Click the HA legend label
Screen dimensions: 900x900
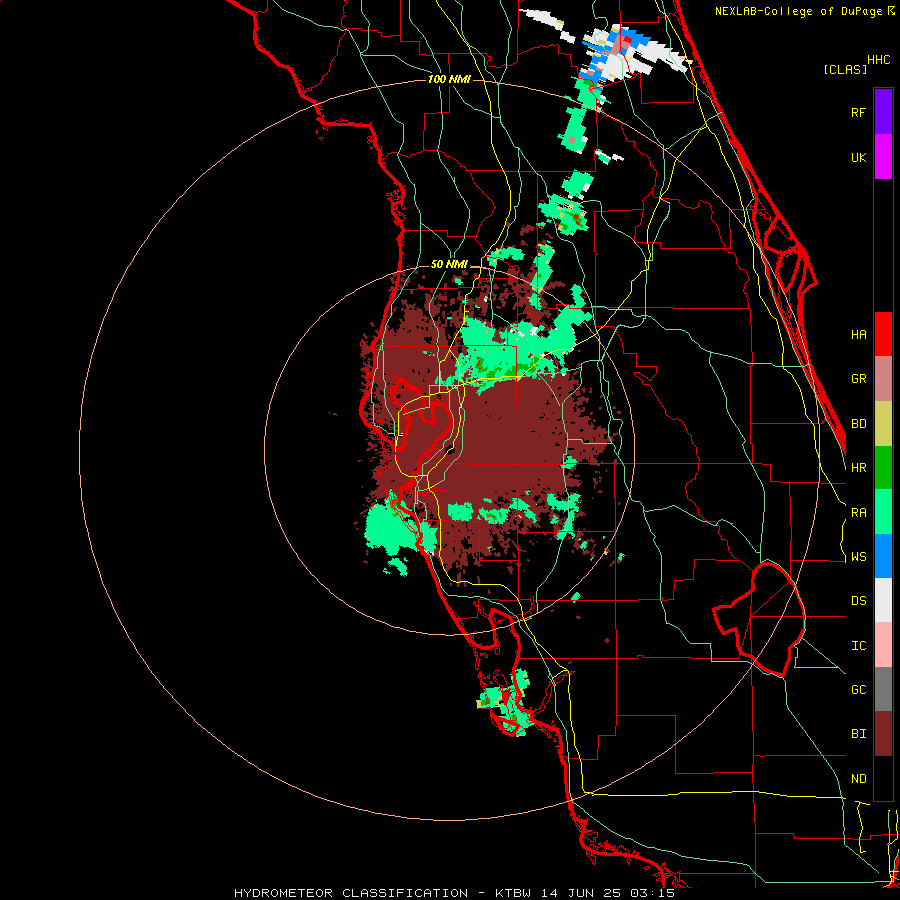(858, 335)
